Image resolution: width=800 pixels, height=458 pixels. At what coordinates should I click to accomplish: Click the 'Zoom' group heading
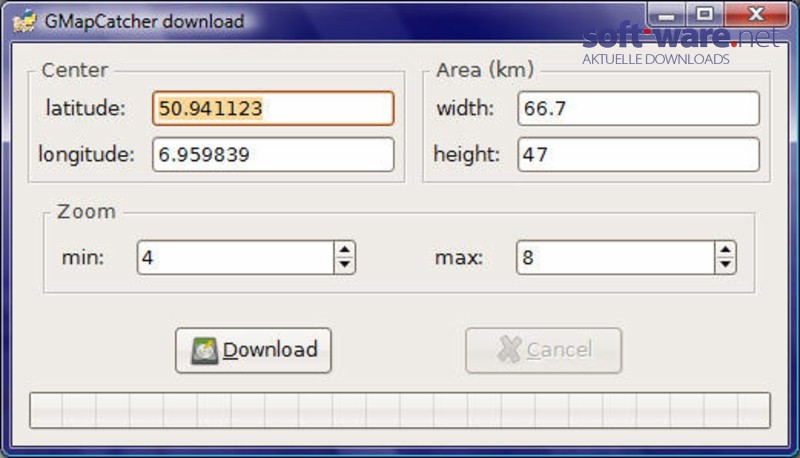click(x=86, y=212)
